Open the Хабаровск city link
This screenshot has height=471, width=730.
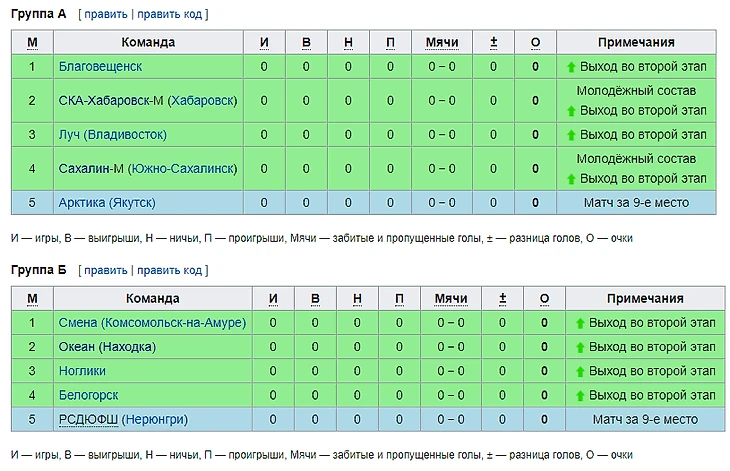(203, 101)
